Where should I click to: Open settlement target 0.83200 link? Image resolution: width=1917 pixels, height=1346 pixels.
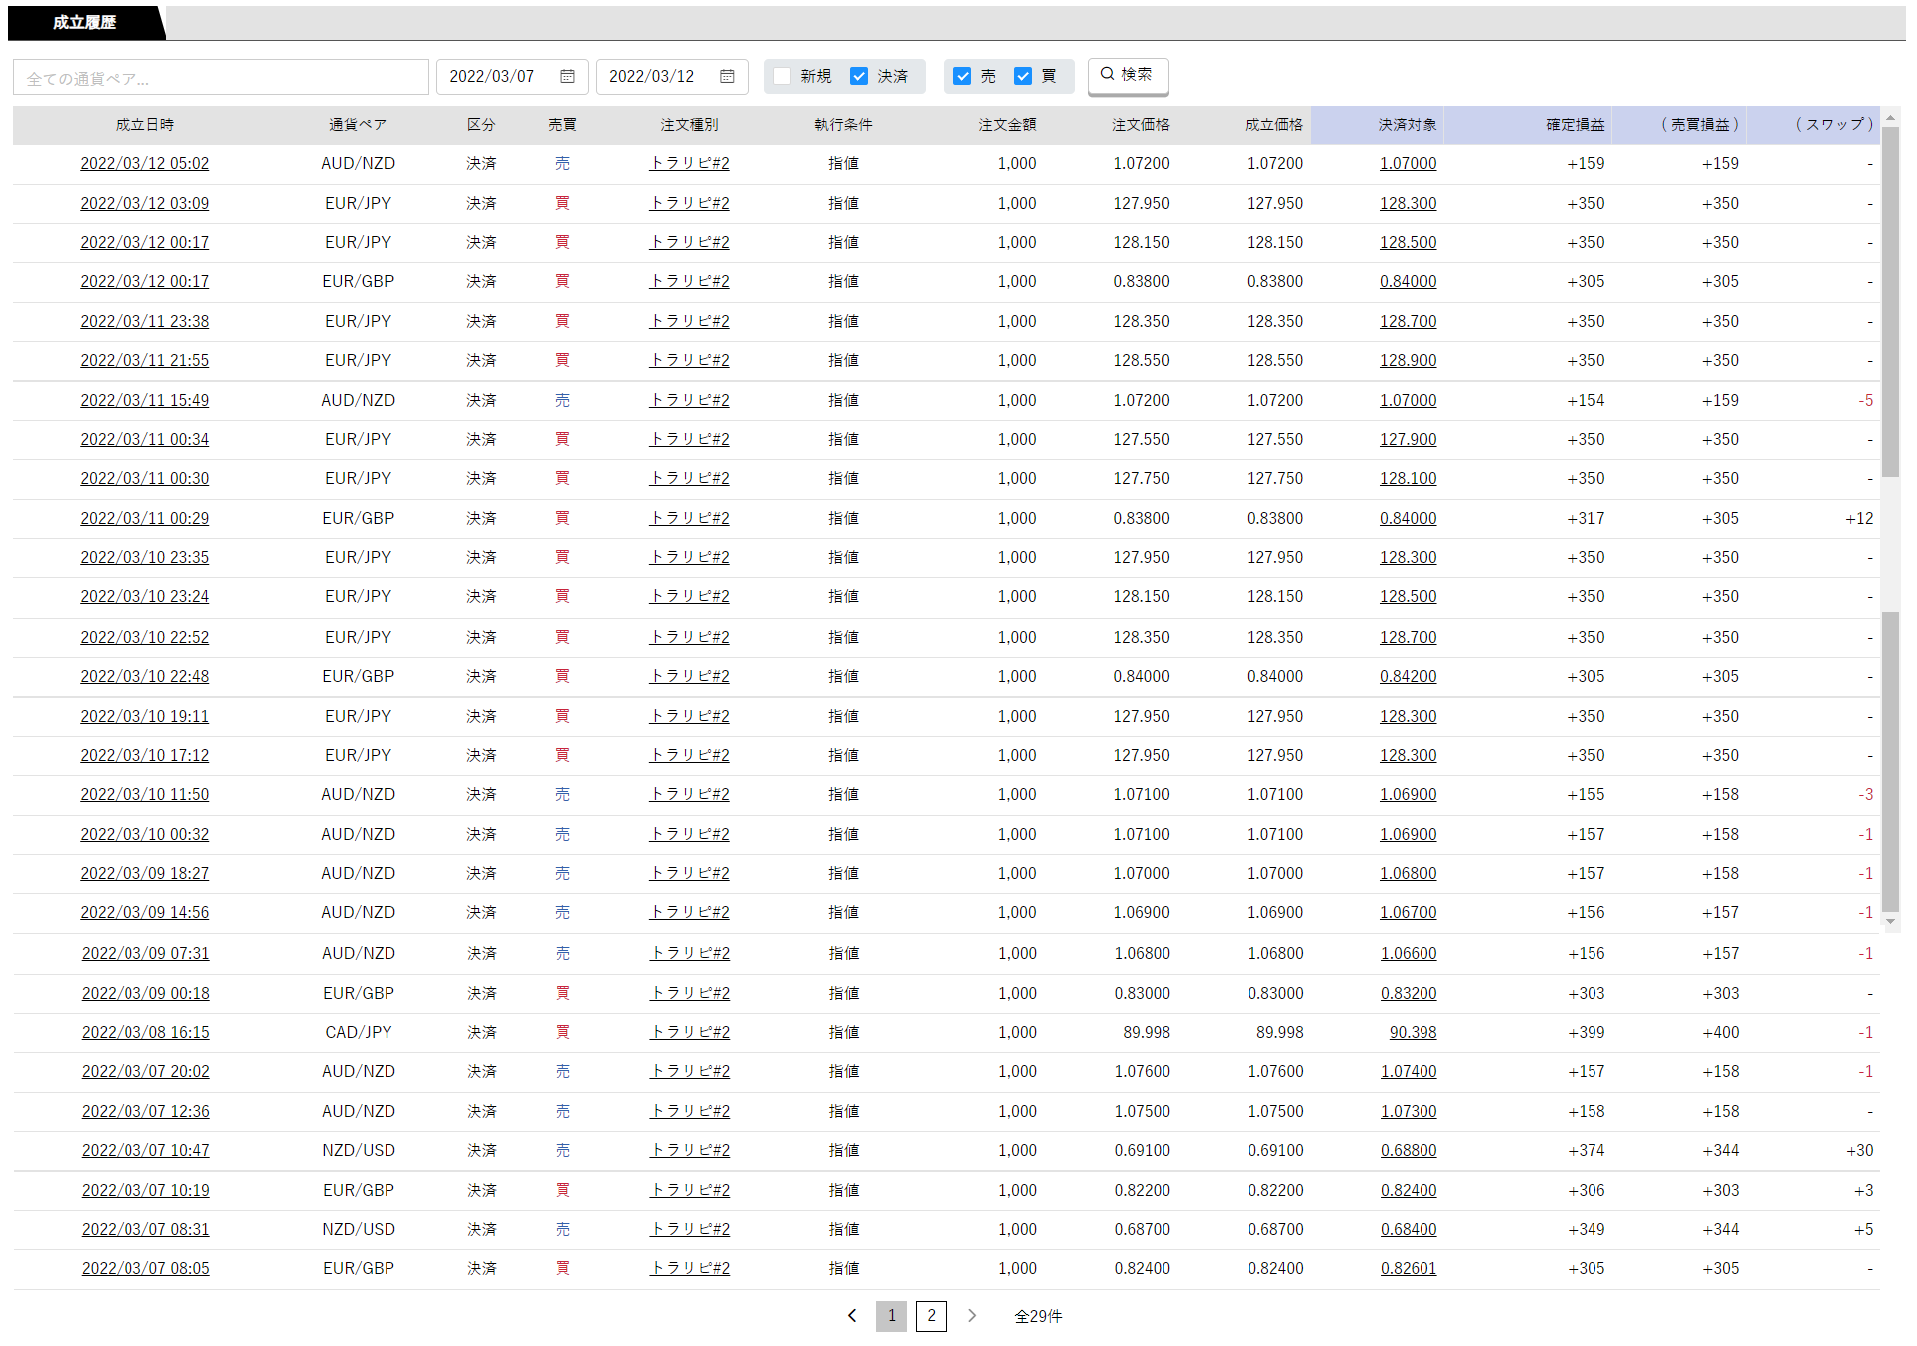1409,994
